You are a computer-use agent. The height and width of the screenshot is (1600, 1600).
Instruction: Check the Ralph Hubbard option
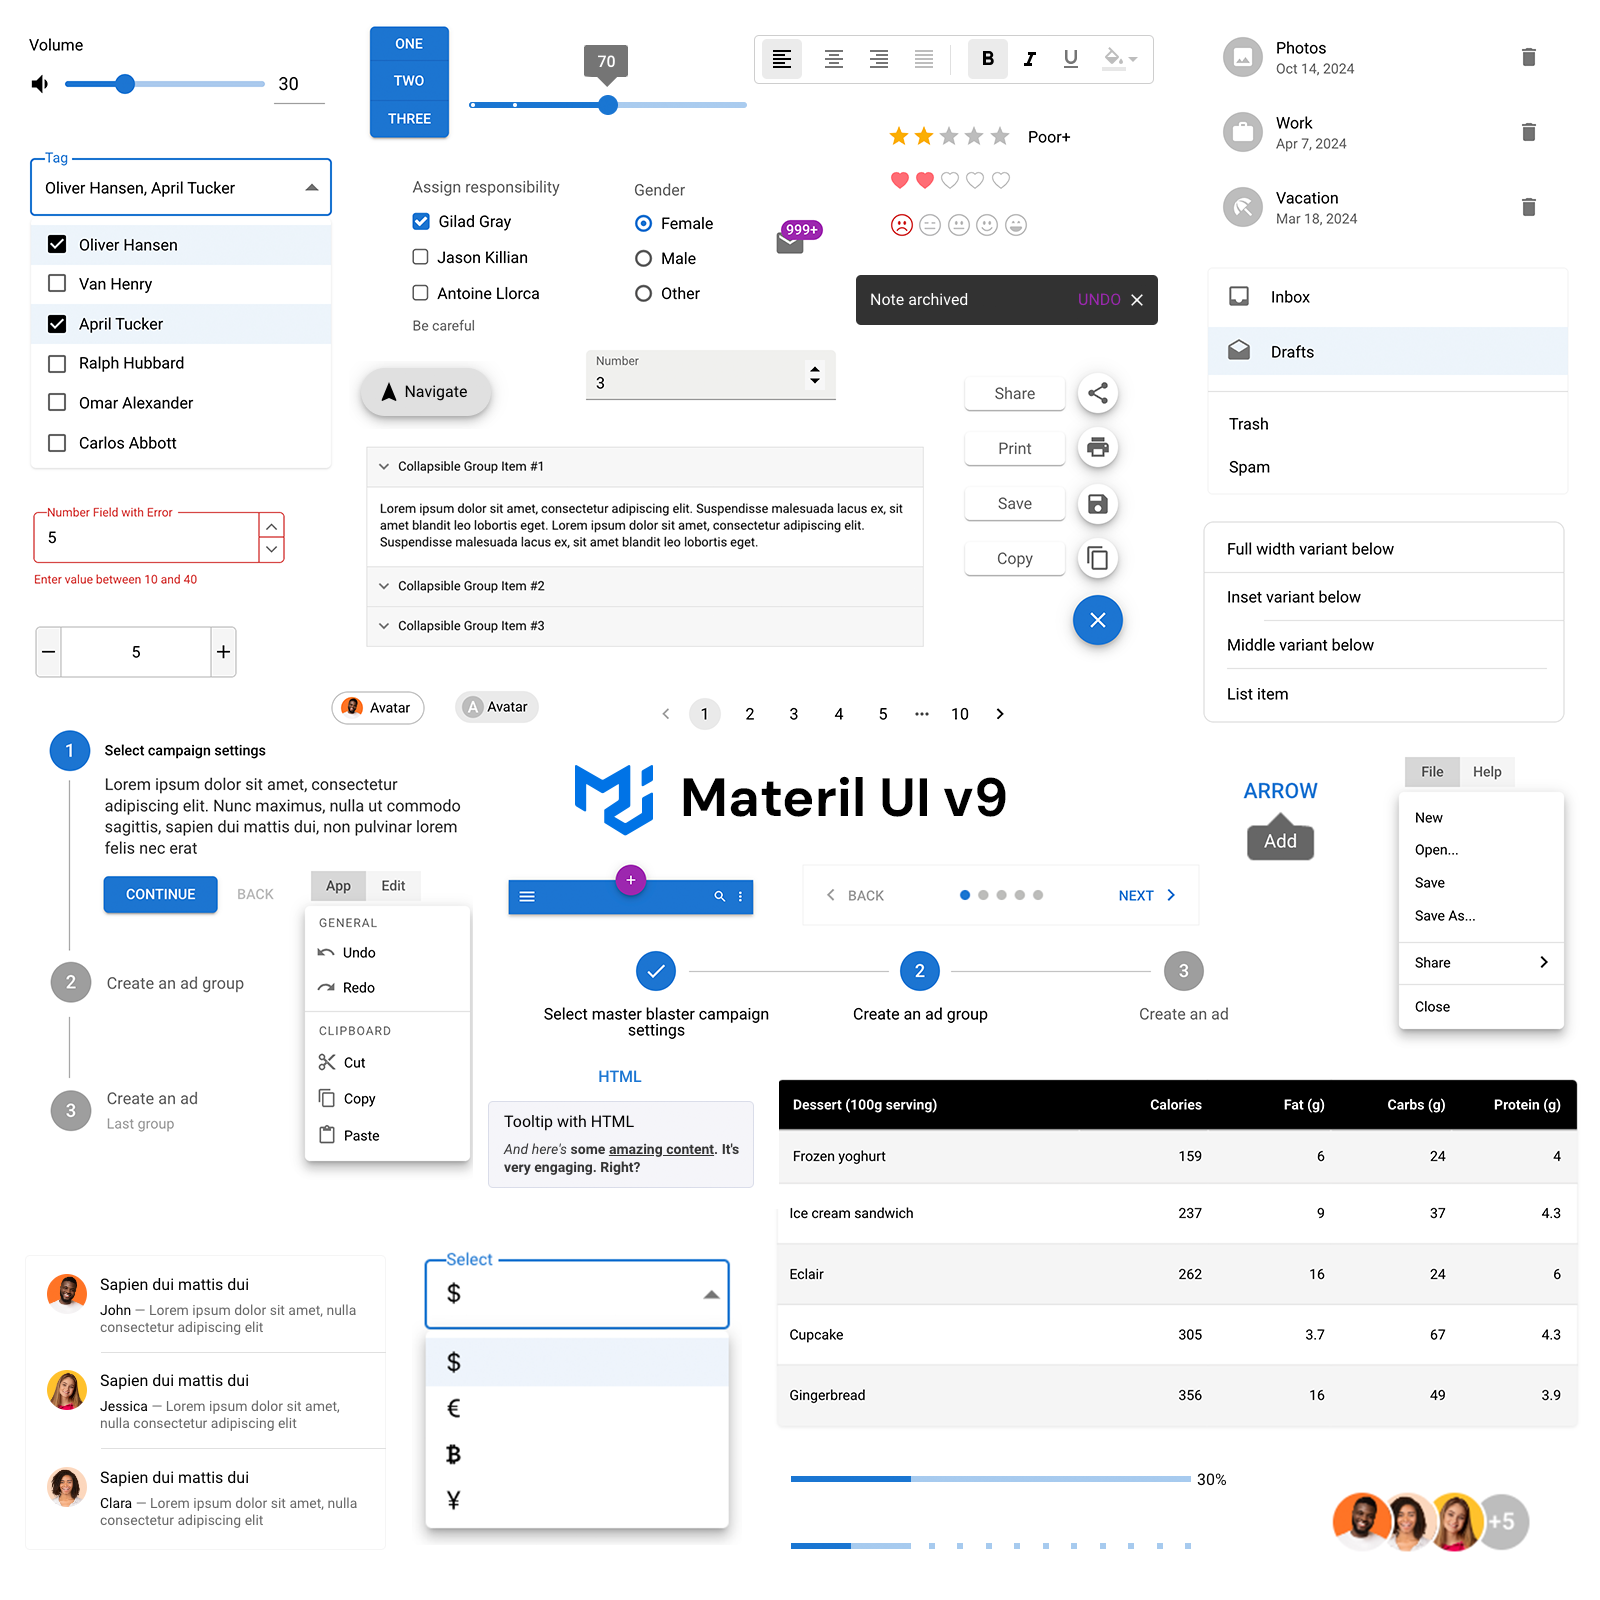57,363
